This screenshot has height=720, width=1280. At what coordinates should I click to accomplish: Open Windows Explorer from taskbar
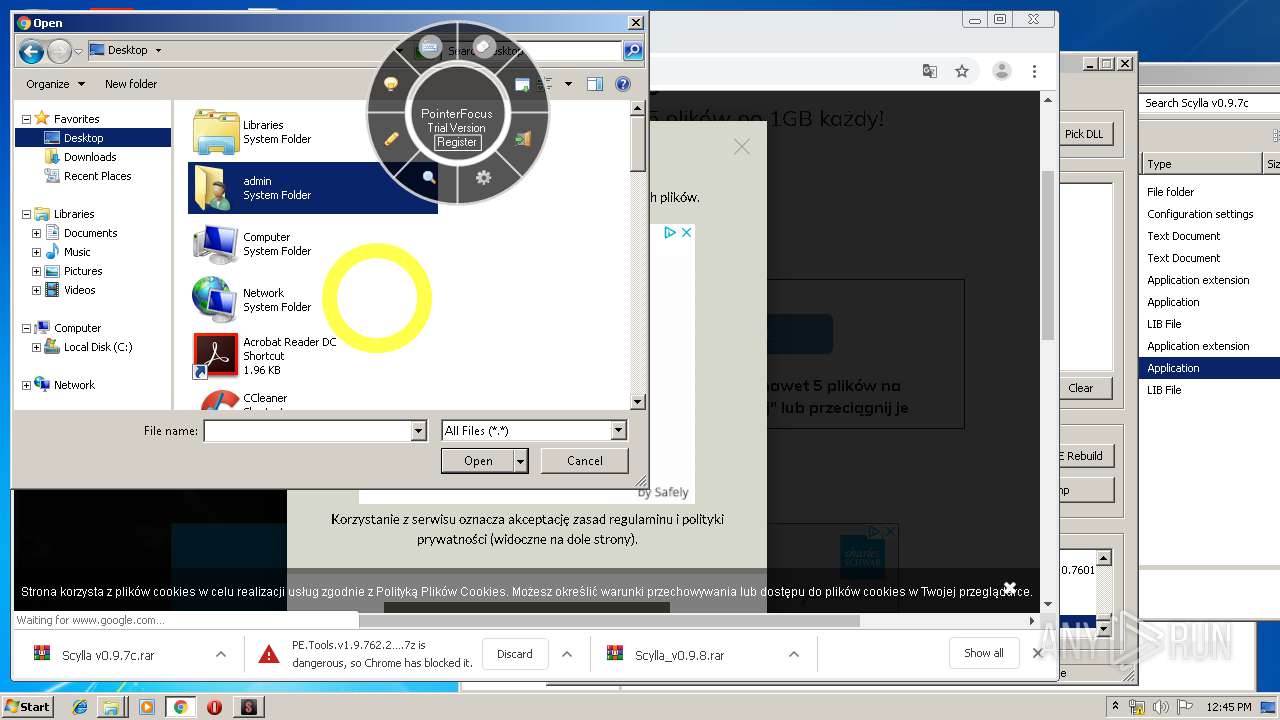(x=111, y=707)
